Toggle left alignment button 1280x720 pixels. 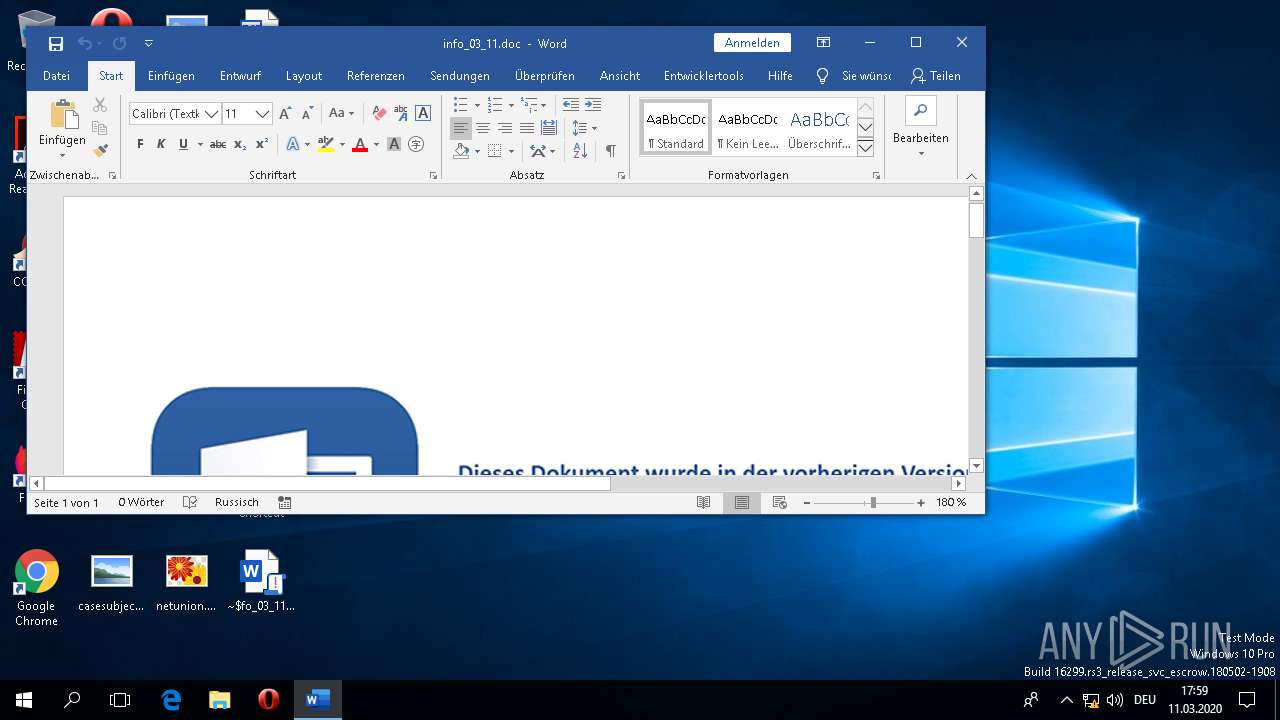tap(461, 128)
